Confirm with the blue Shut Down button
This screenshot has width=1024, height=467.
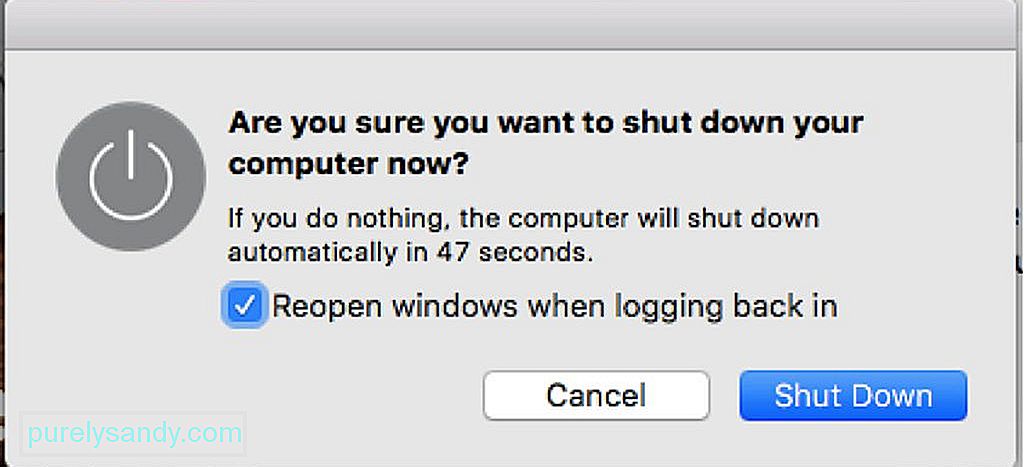[x=853, y=395]
